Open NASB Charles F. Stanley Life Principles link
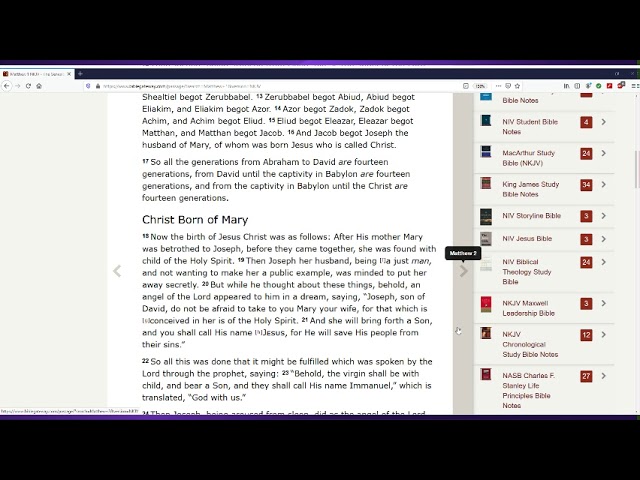 click(x=529, y=391)
